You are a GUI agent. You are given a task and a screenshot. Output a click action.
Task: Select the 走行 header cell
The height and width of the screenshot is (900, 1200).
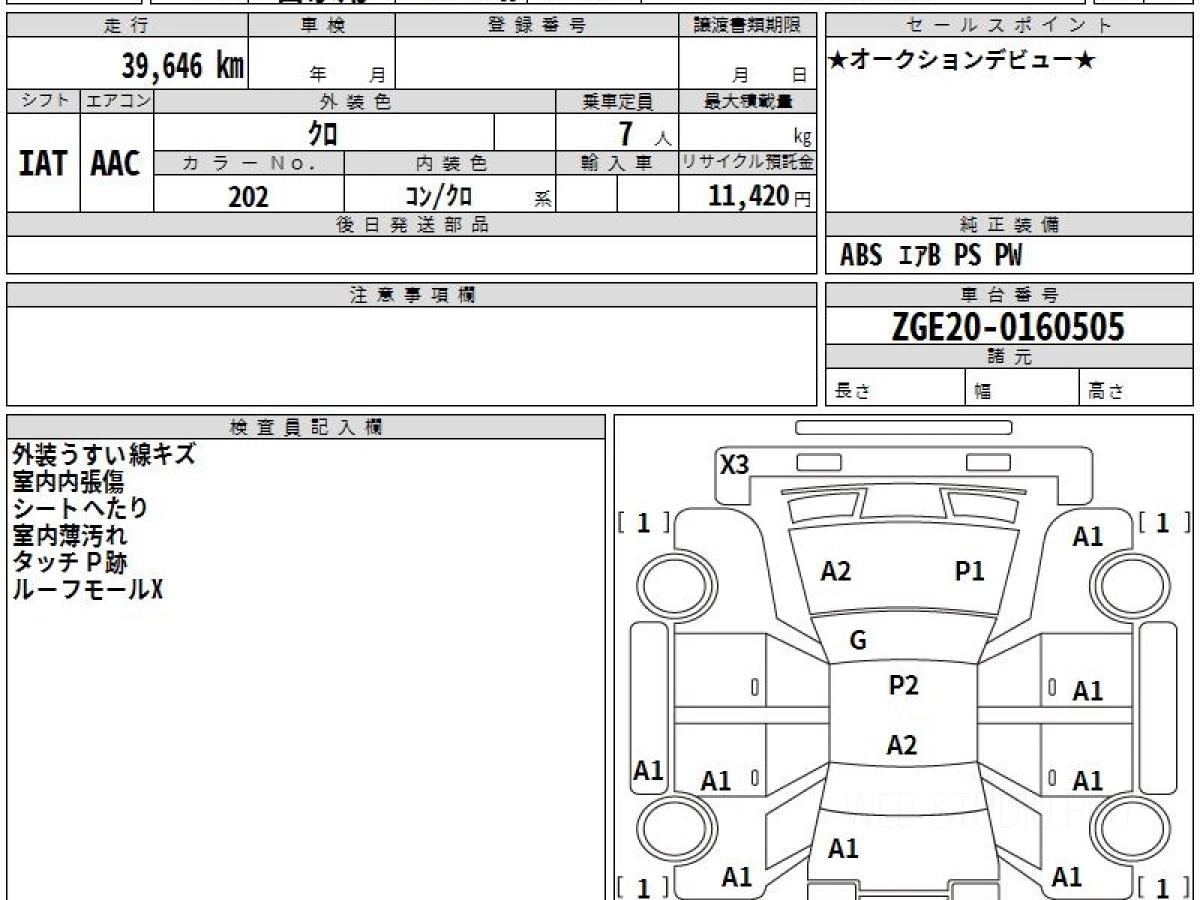tap(127, 26)
